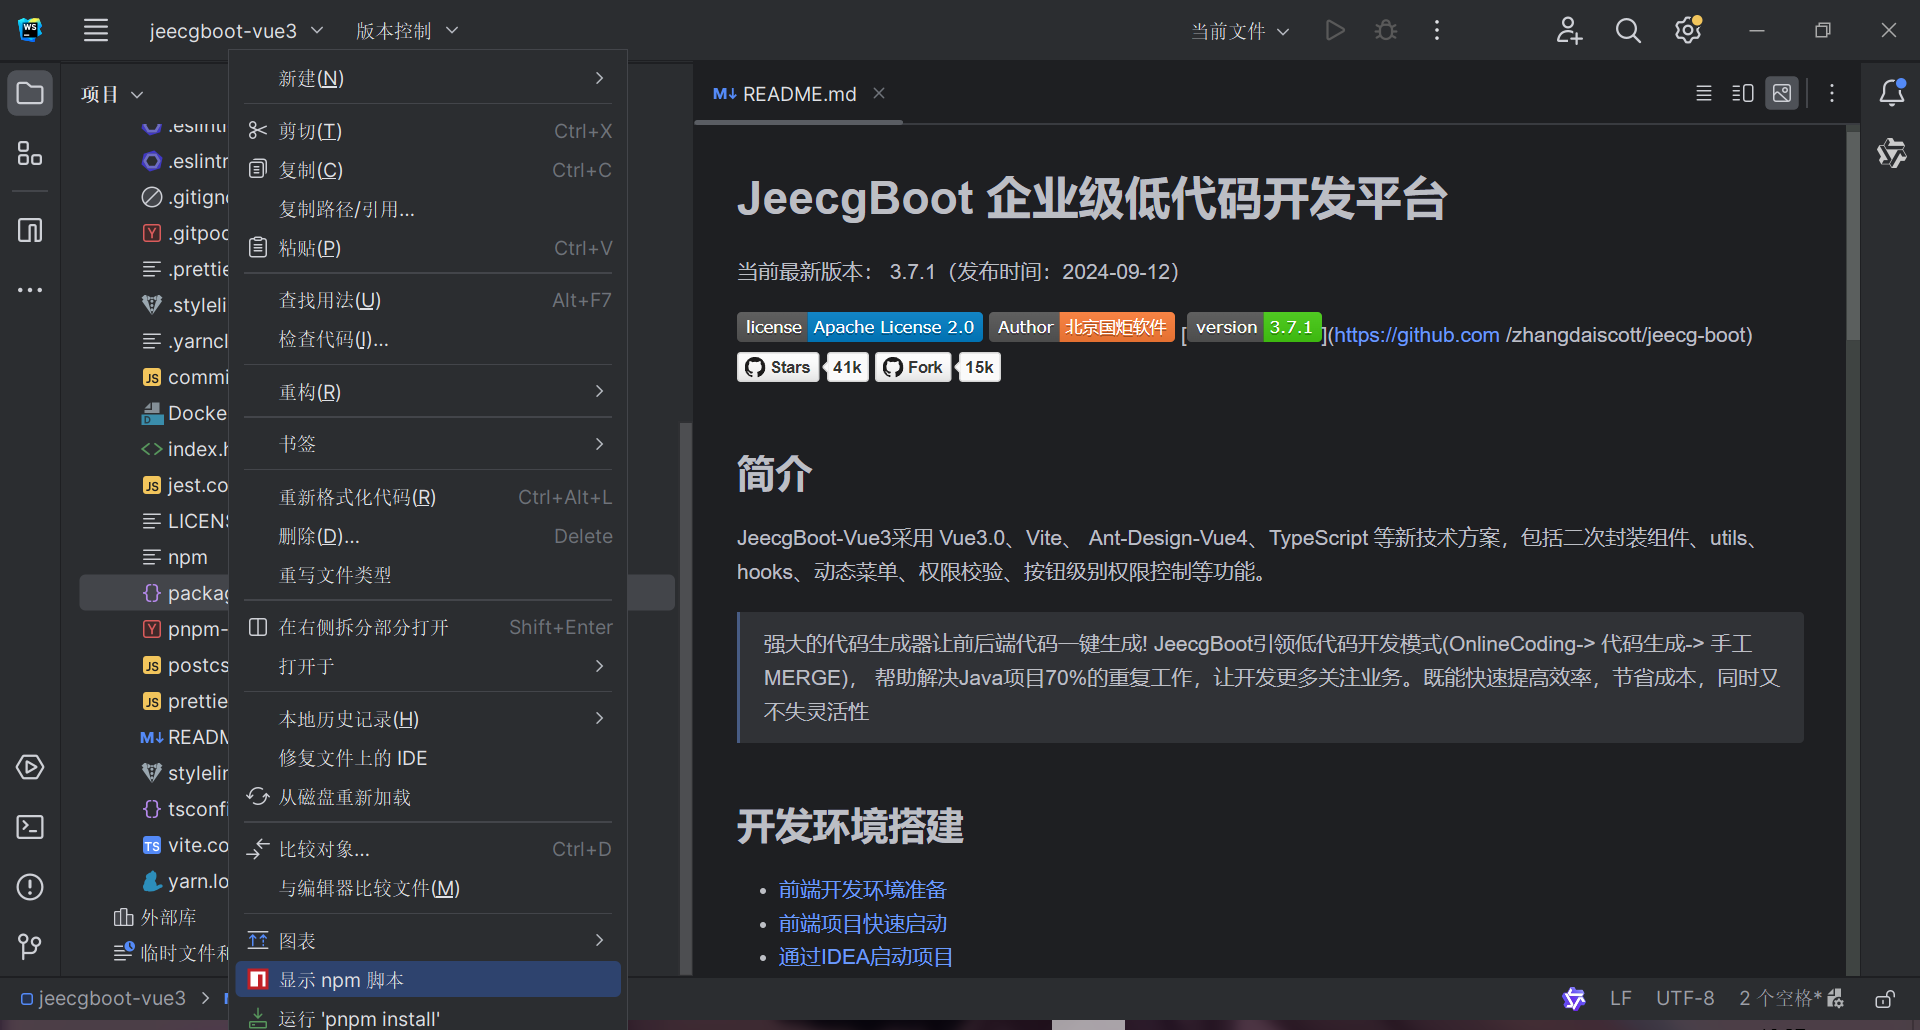
Task: Open the AI Assistant panel
Action: (1892, 153)
